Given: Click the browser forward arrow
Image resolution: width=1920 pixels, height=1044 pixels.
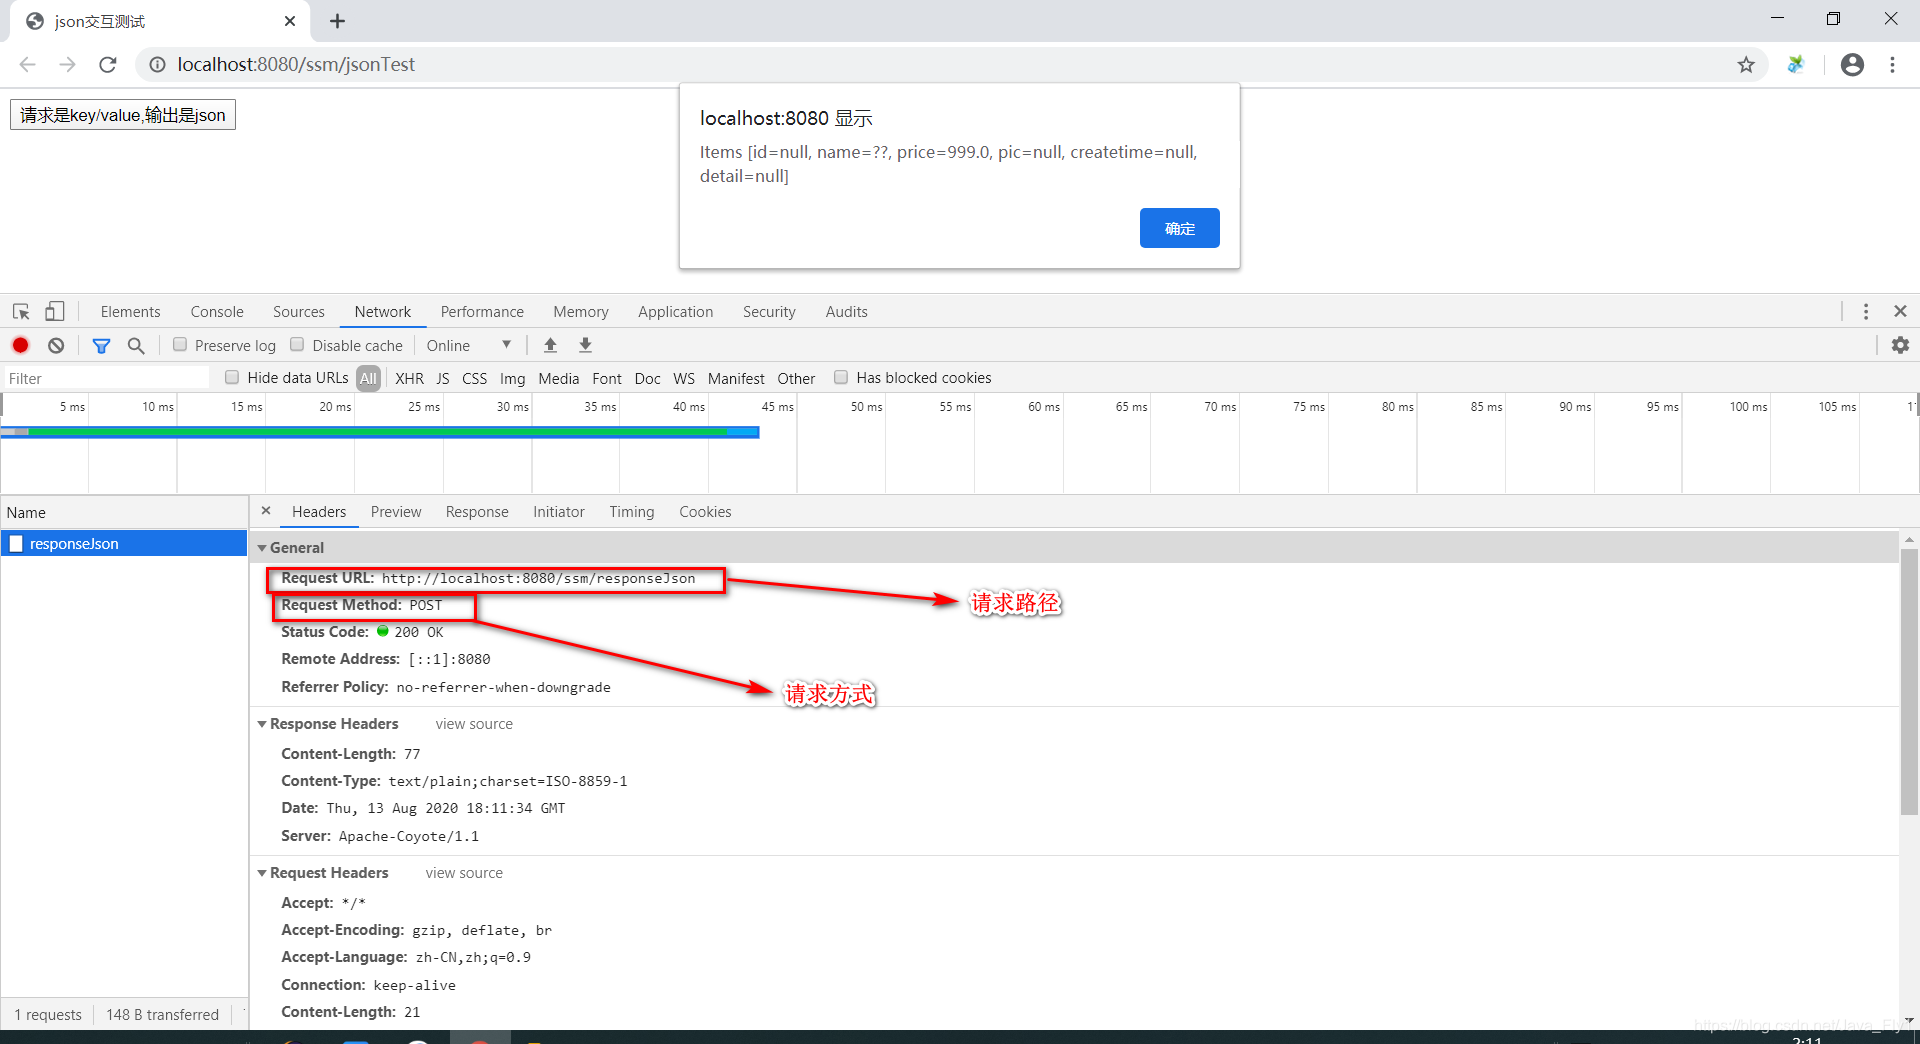Looking at the screenshot, I should [67, 64].
